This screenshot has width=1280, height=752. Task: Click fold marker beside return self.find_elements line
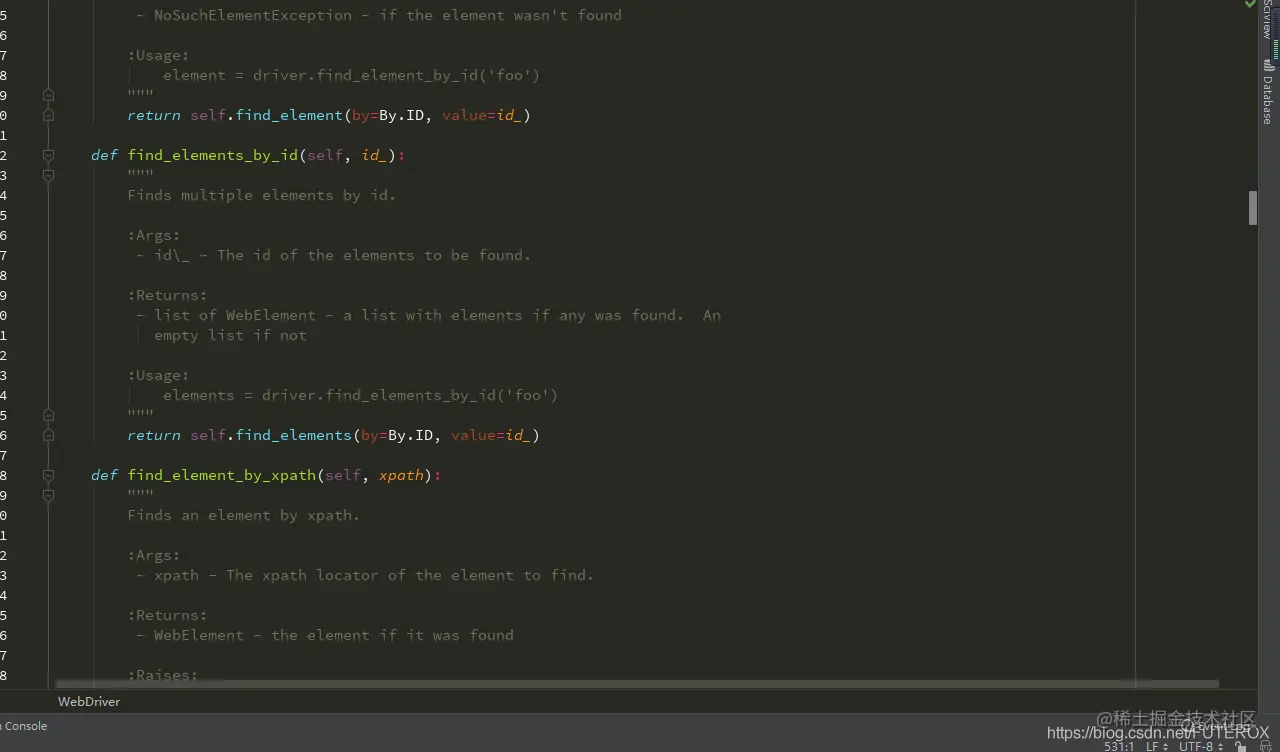click(x=48, y=435)
